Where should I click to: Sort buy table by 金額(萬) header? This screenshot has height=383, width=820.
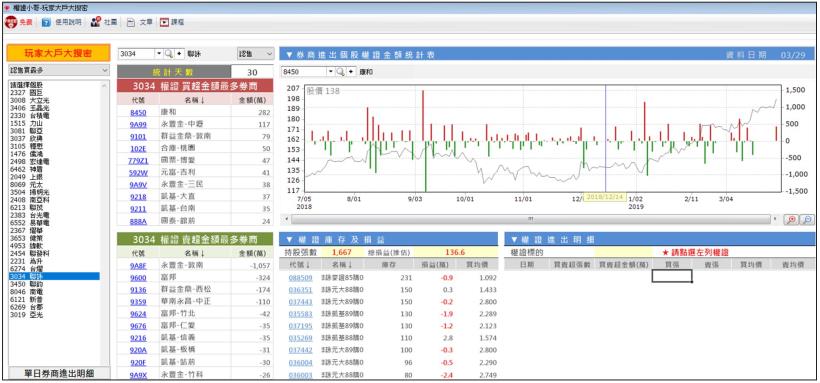tap(252, 100)
